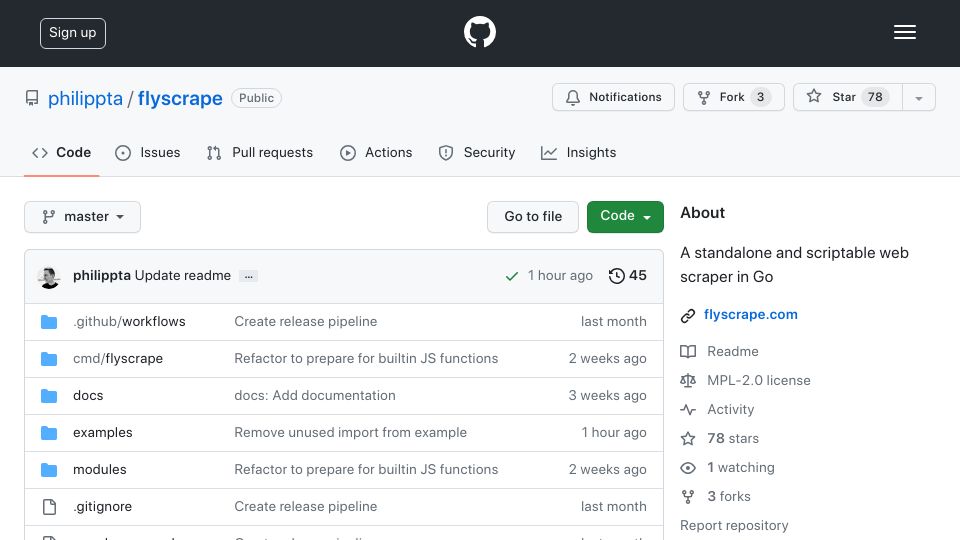The width and height of the screenshot is (960, 540).
Task: Open 'Refactor to prepare' commit for cmd/flyscrape
Action: pyautogui.click(x=366, y=358)
